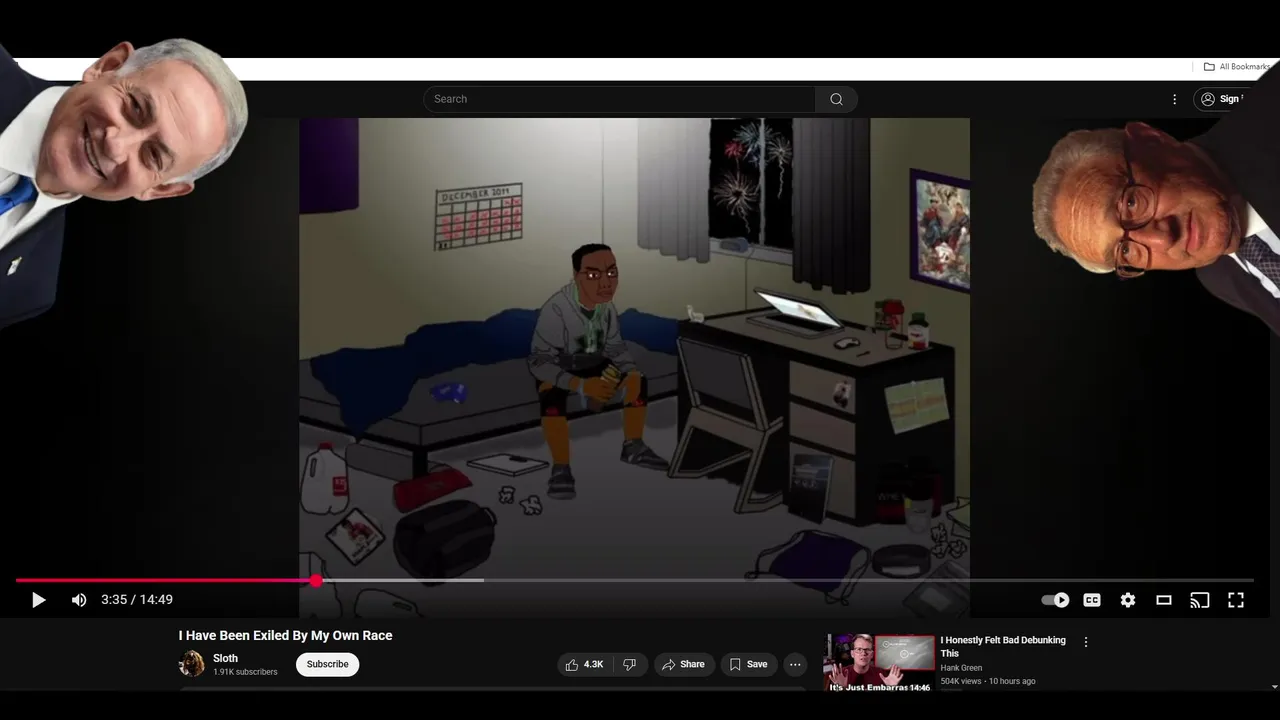Open 'I Honestly Felt Bad Debunking This' title
The height and width of the screenshot is (720, 1280).
coord(1003,647)
